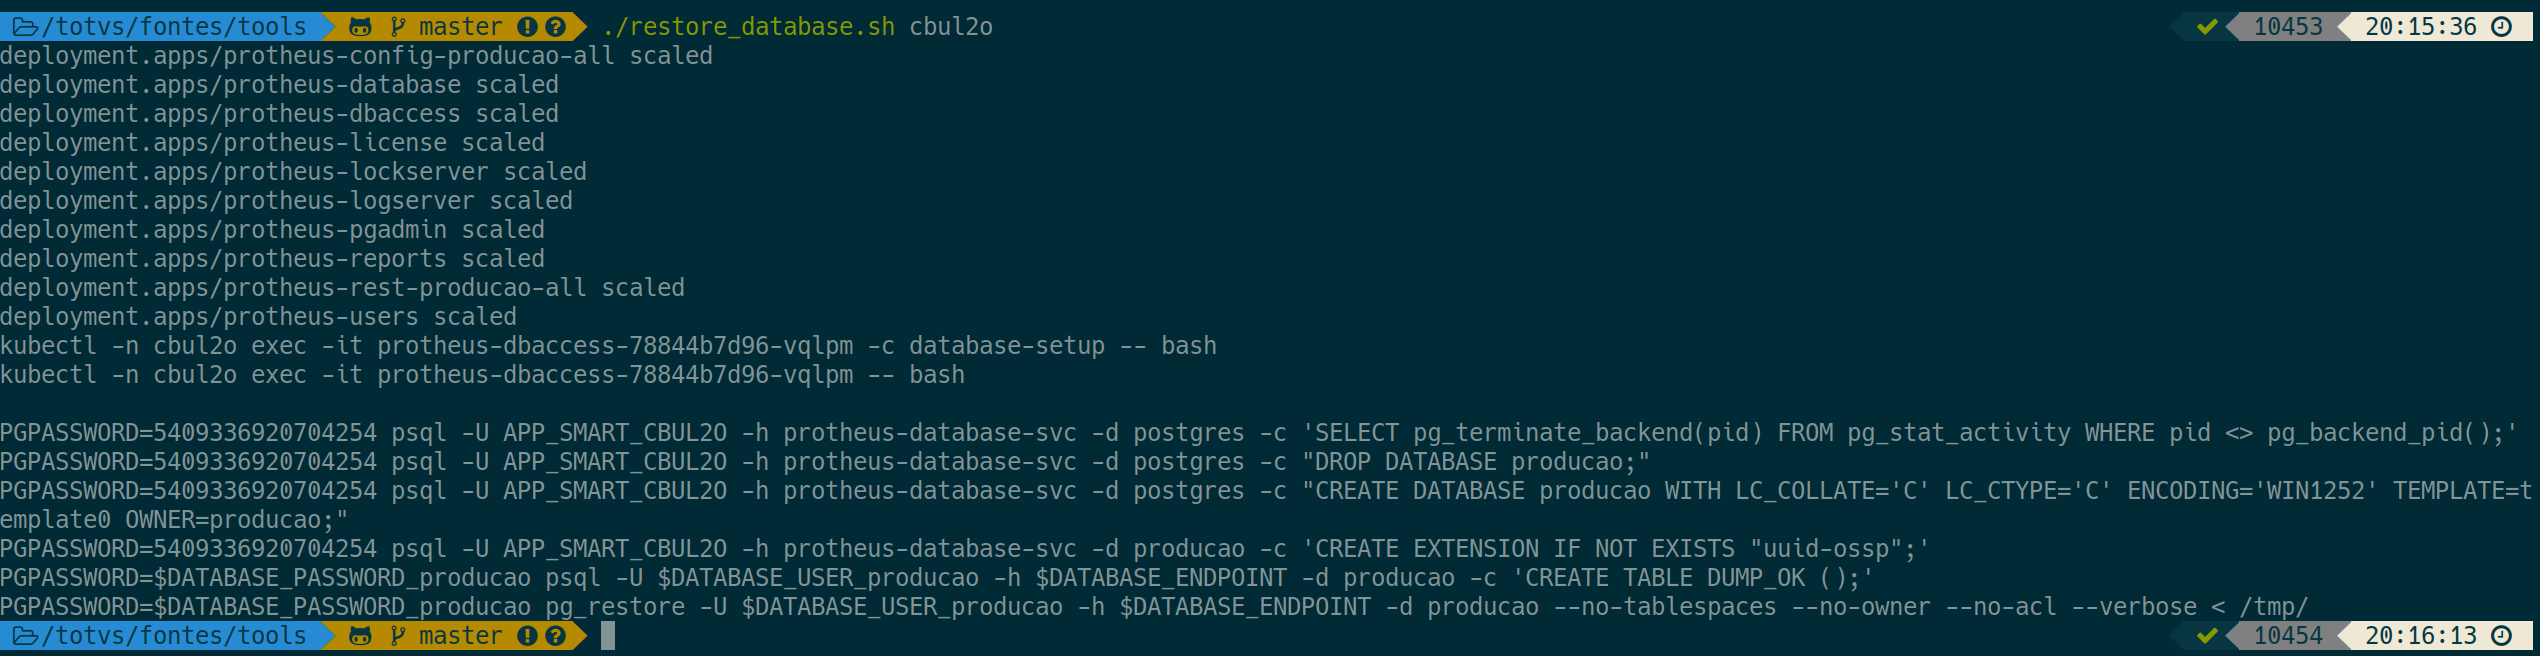2540x656 pixels.
Task: Click the history number 10453
Action: click(x=2288, y=27)
